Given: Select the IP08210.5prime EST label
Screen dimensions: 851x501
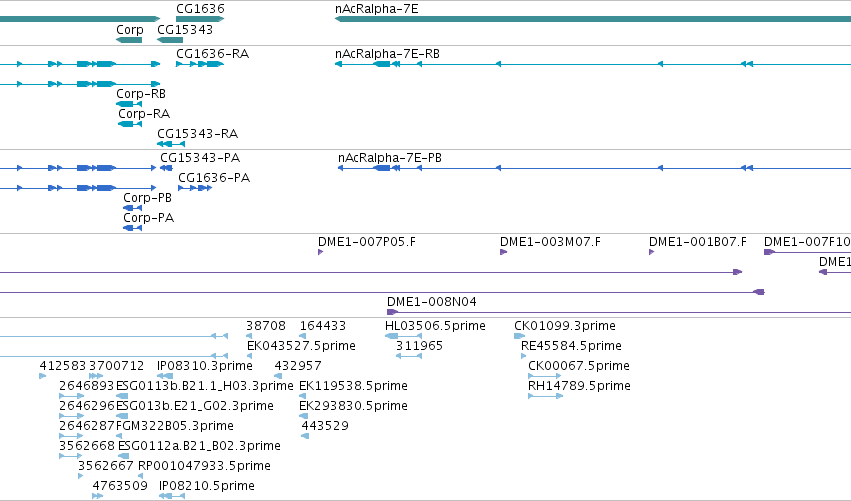Looking at the screenshot, I should [x=207, y=486].
